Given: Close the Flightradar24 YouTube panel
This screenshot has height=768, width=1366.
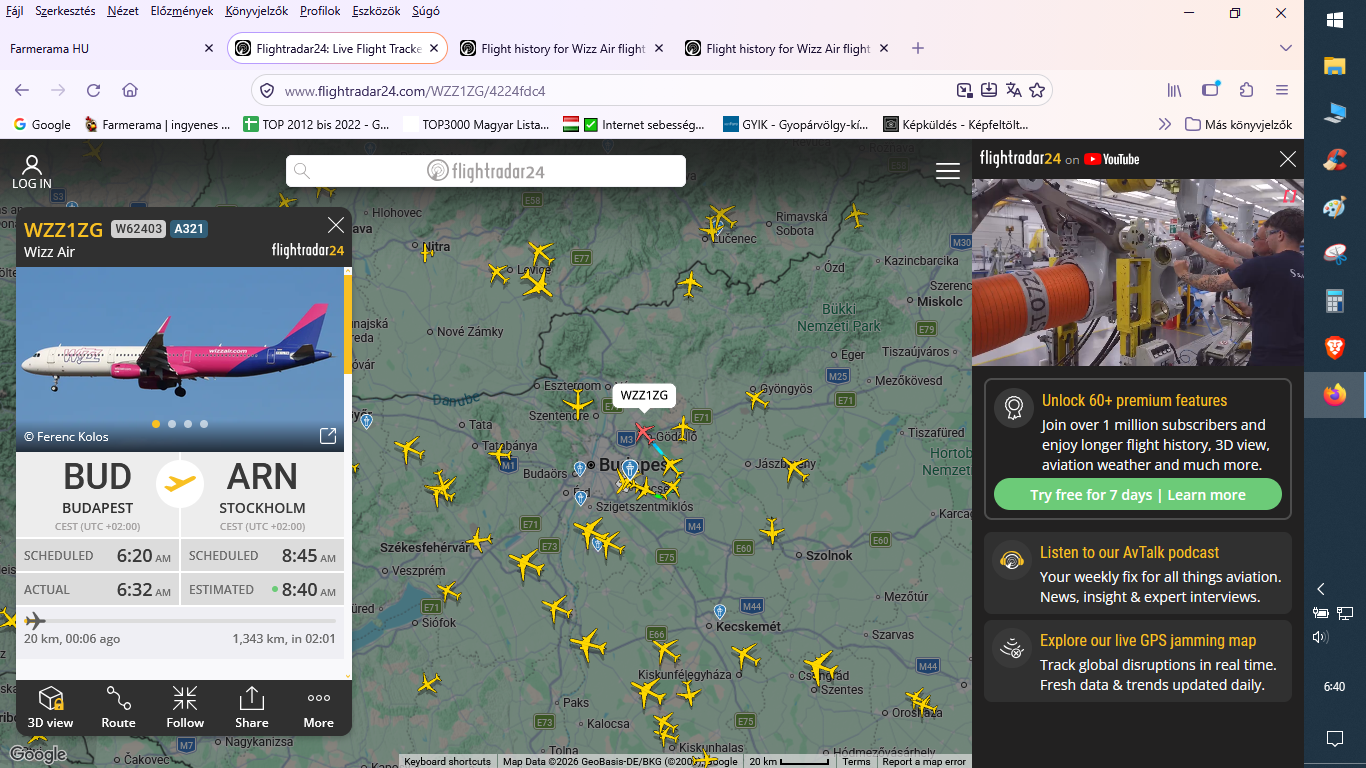Looking at the screenshot, I should click(x=1288, y=159).
